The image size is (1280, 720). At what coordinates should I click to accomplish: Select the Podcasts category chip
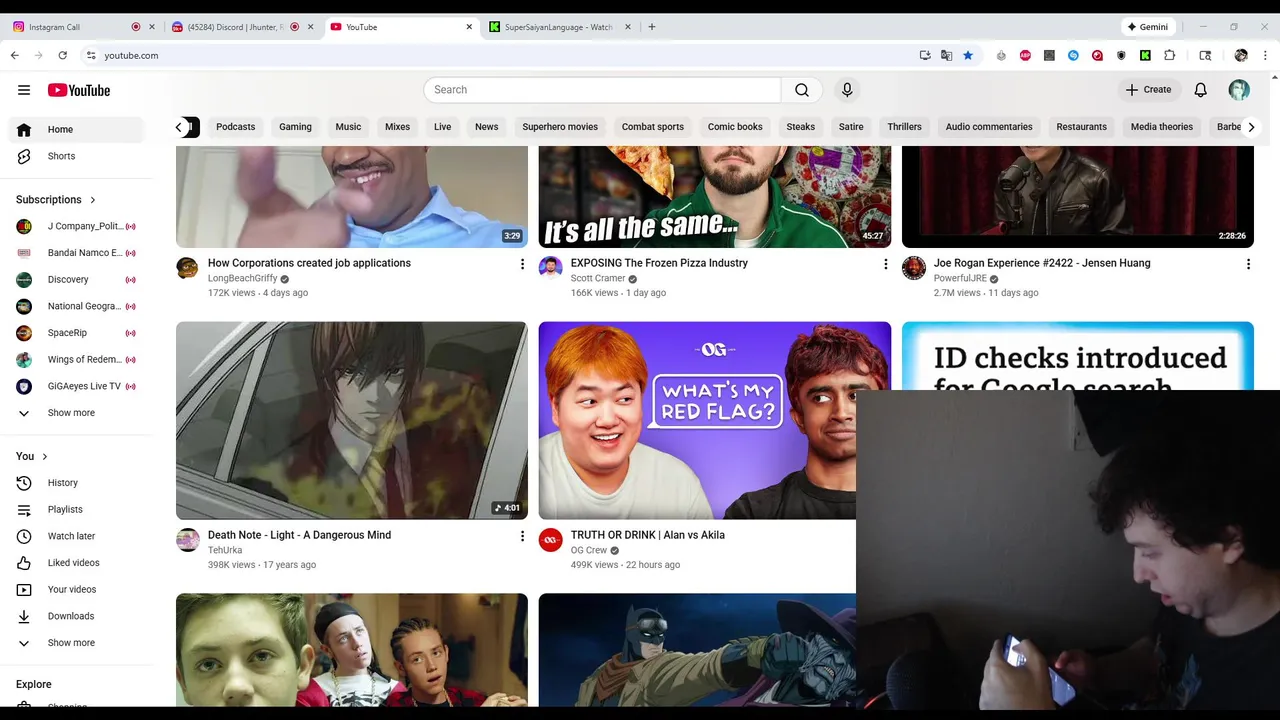tap(235, 127)
